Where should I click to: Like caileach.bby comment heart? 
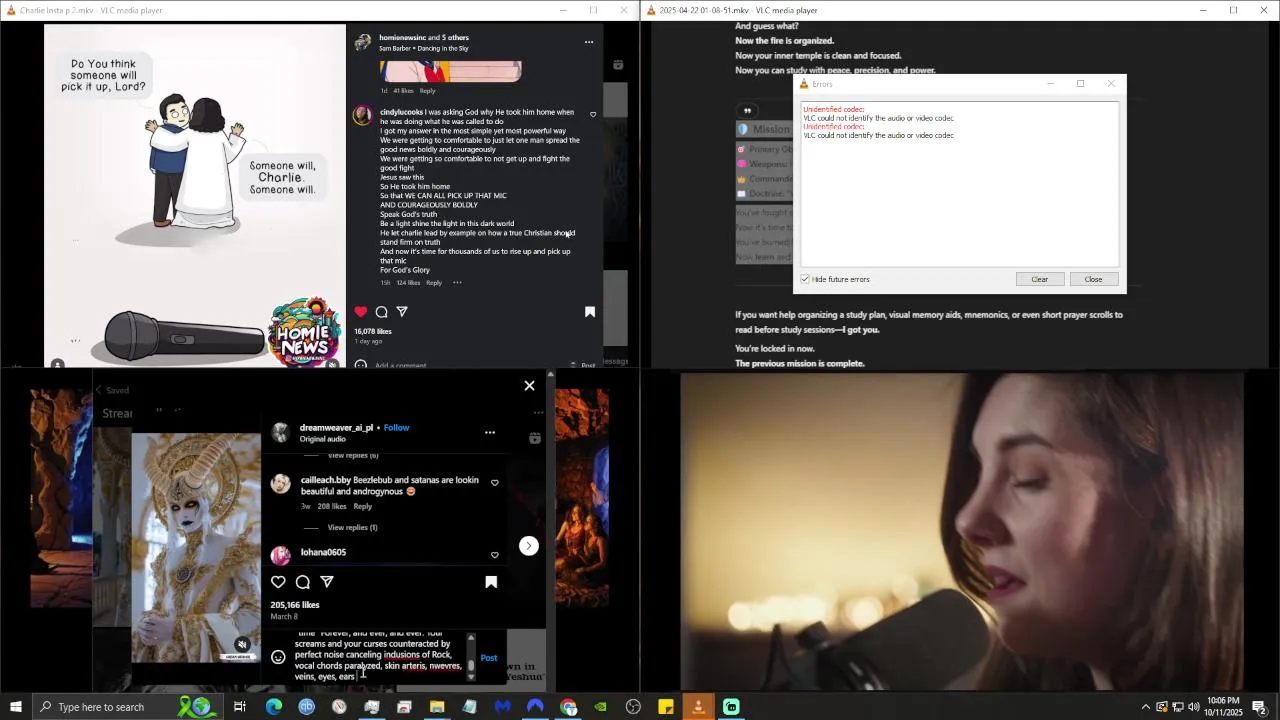coord(495,483)
